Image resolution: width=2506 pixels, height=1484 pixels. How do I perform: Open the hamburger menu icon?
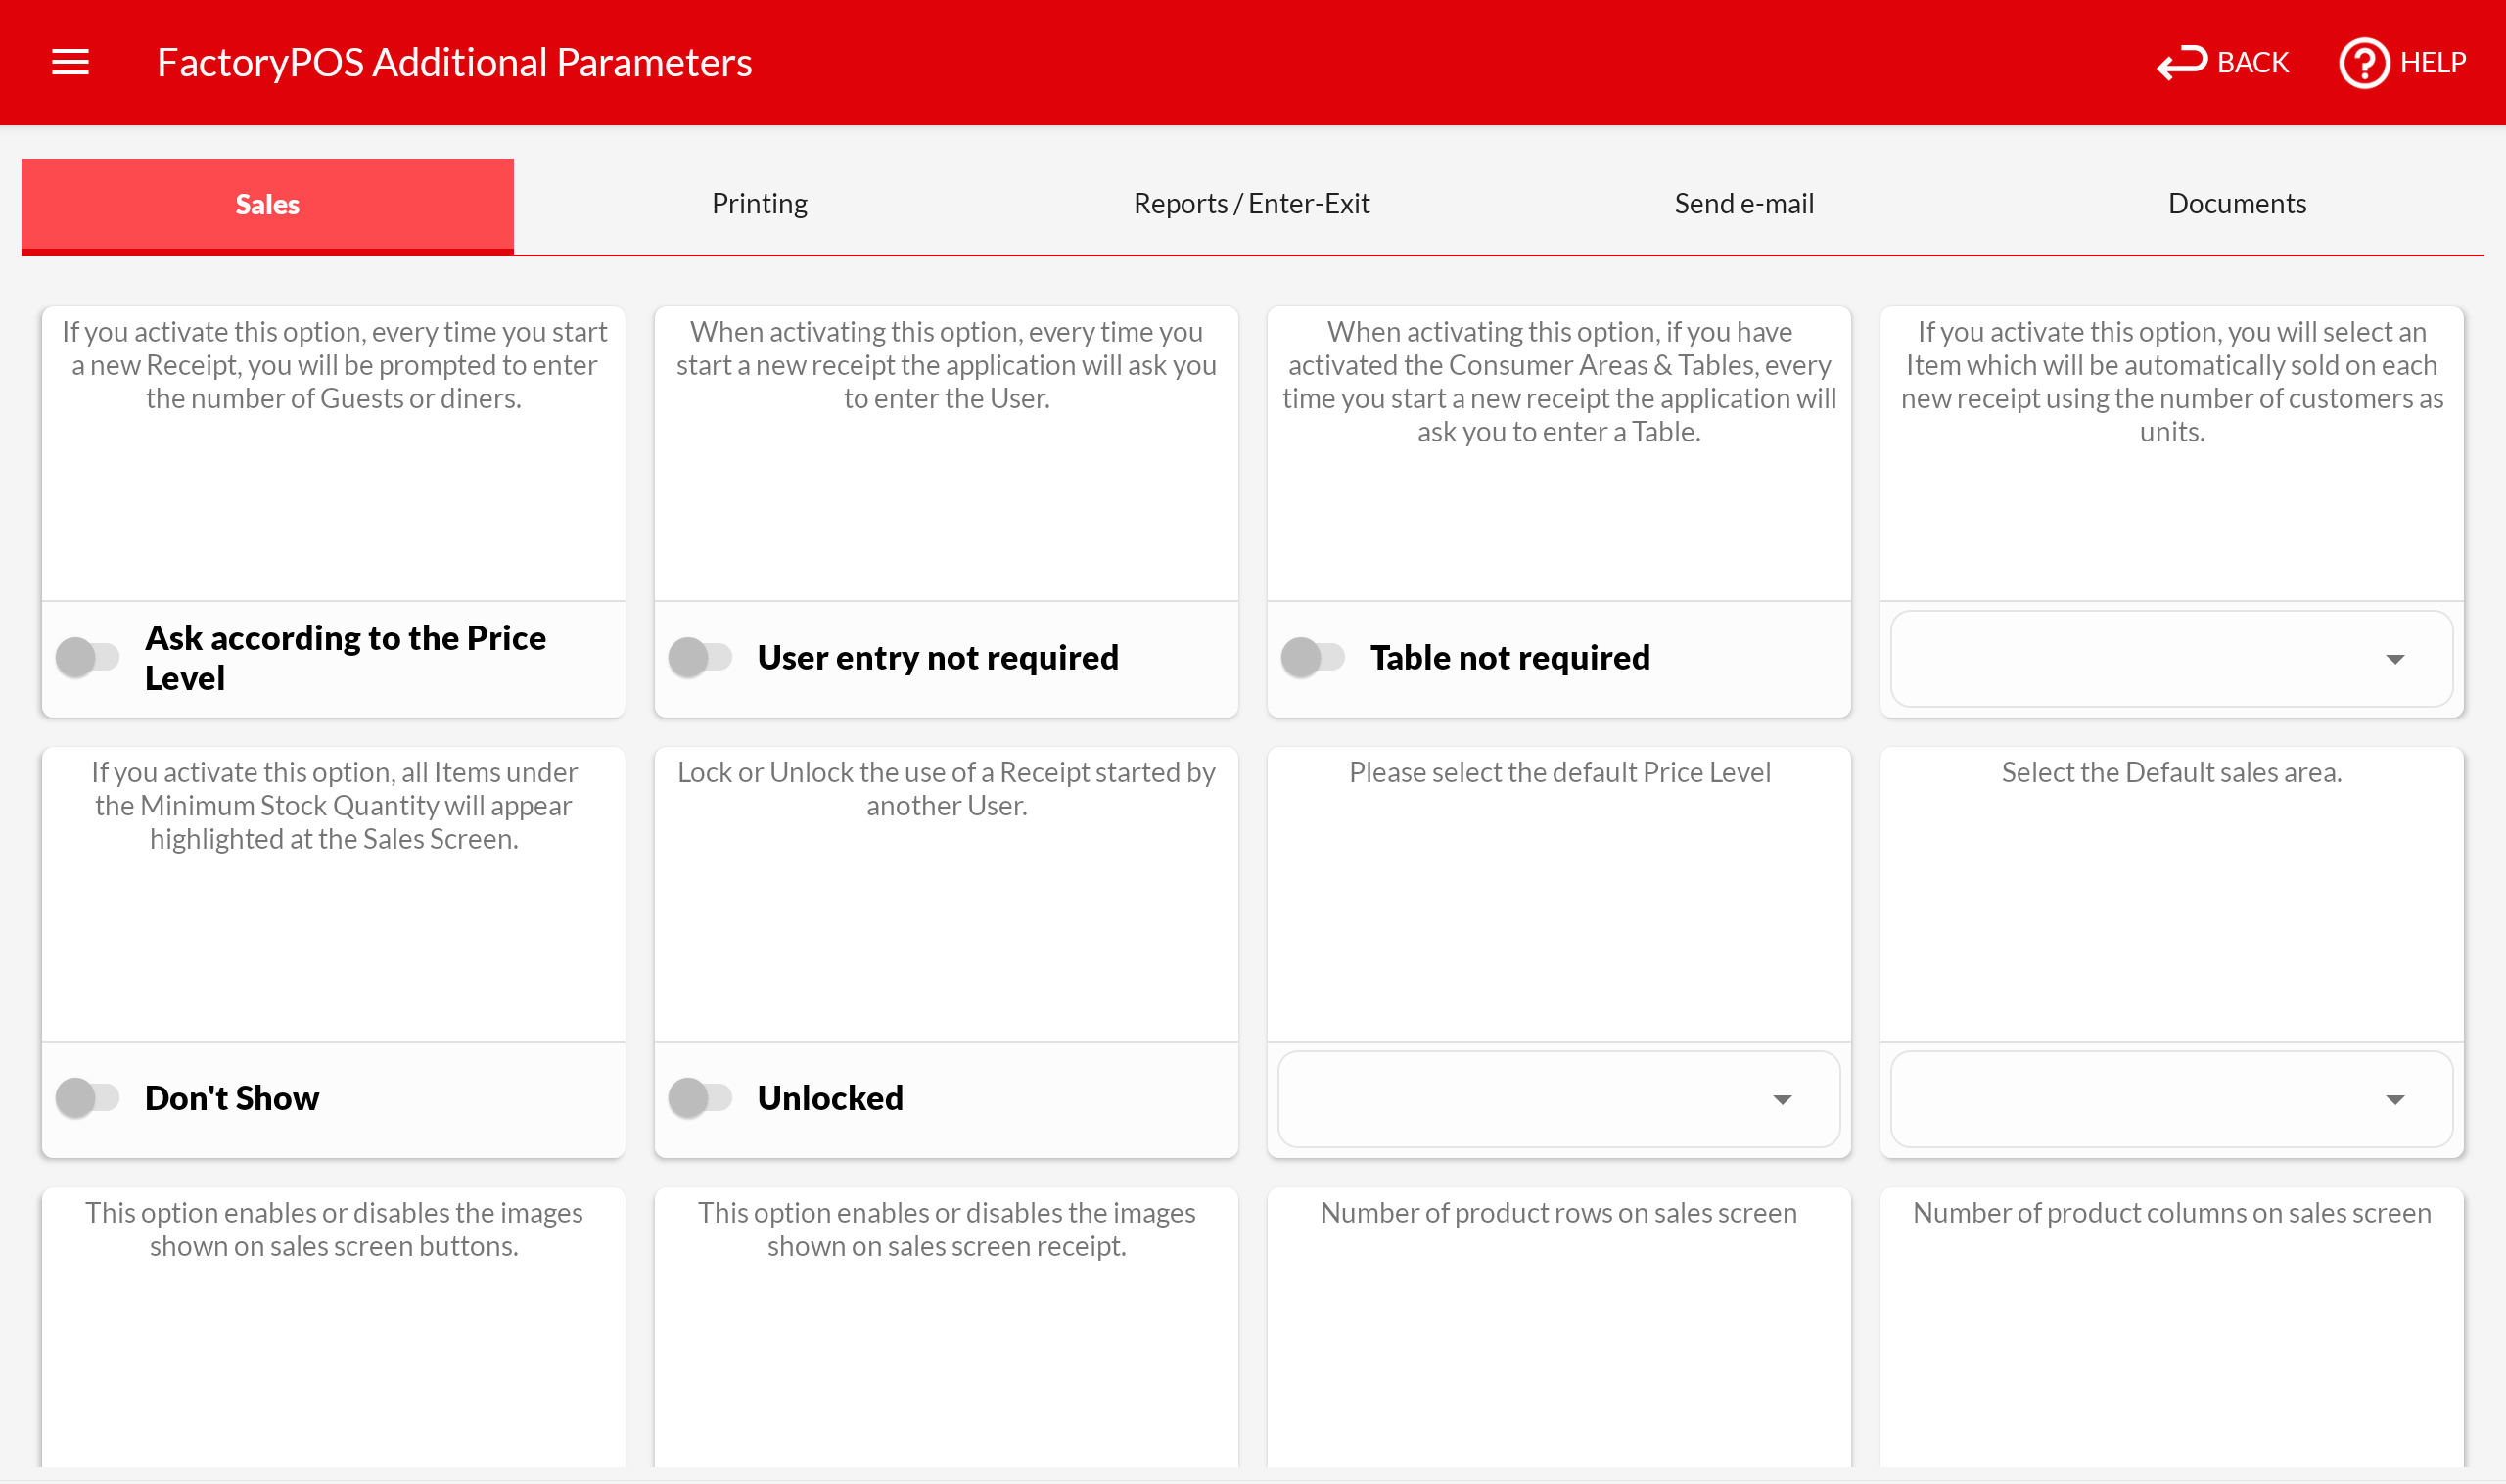[x=70, y=62]
